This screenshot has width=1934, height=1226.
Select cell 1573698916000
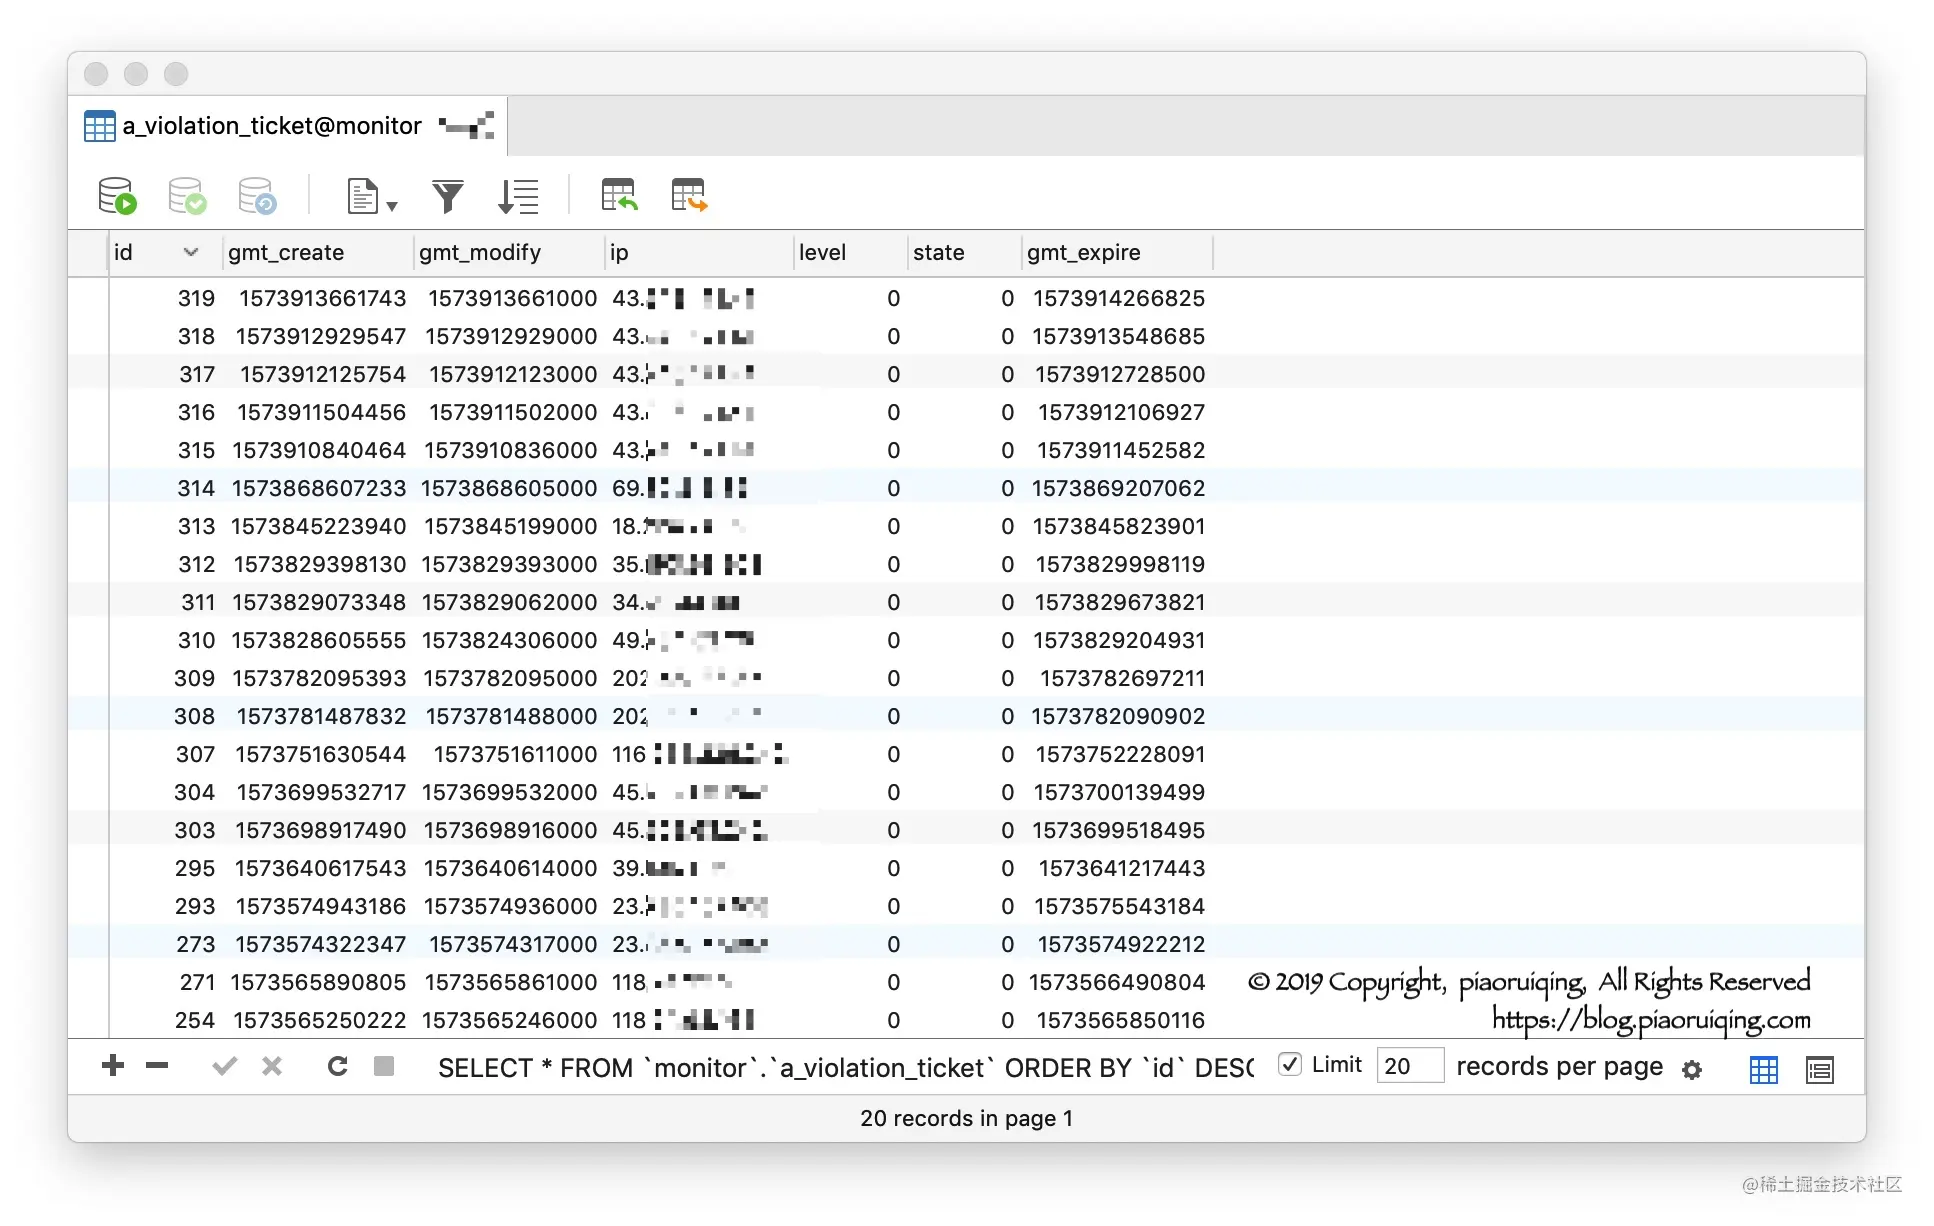tap(510, 830)
